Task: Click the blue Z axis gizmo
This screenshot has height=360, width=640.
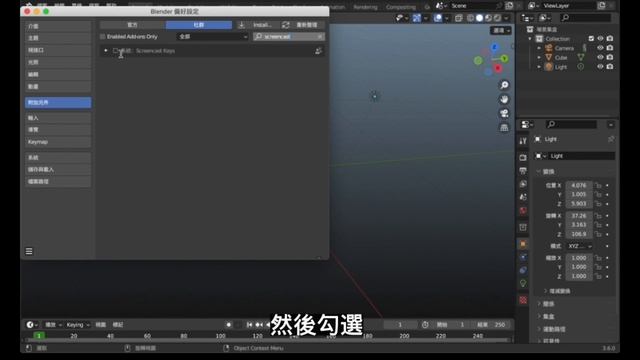Action: click(x=495, y=47)
